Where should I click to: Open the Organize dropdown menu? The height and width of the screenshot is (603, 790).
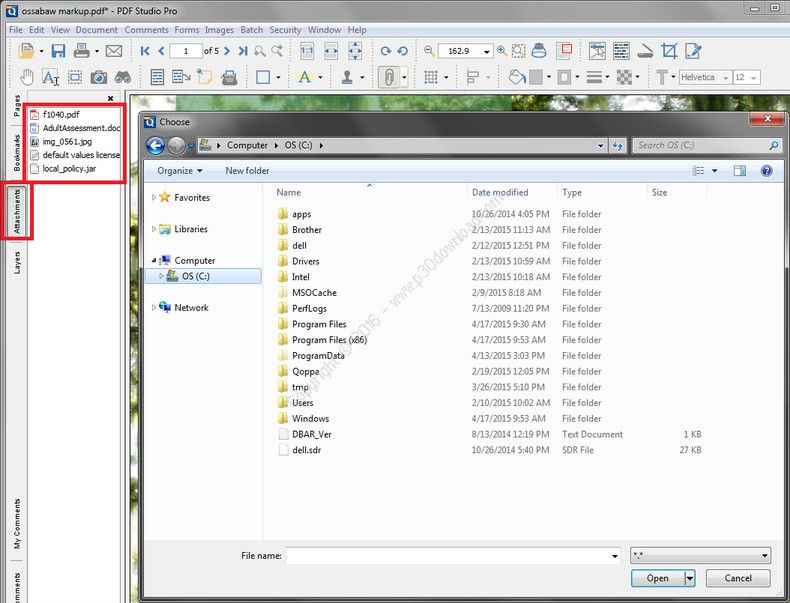[x=180, y=171]
